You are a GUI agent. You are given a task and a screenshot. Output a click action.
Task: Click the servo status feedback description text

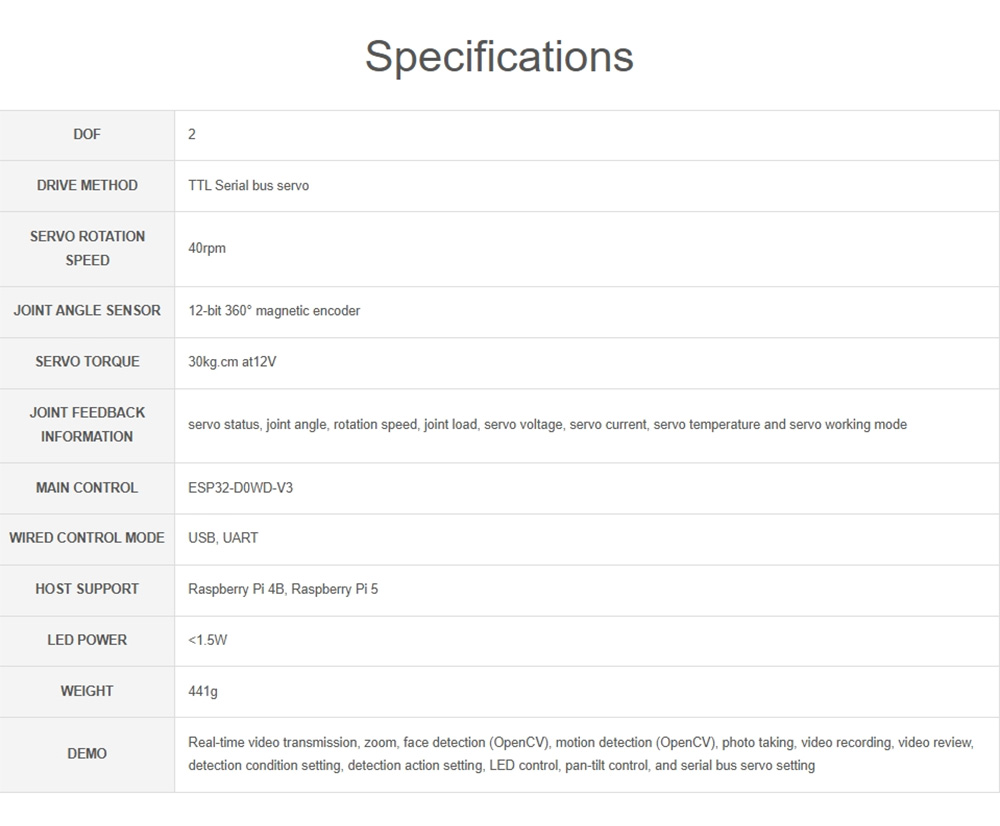[x=547, y=425]
